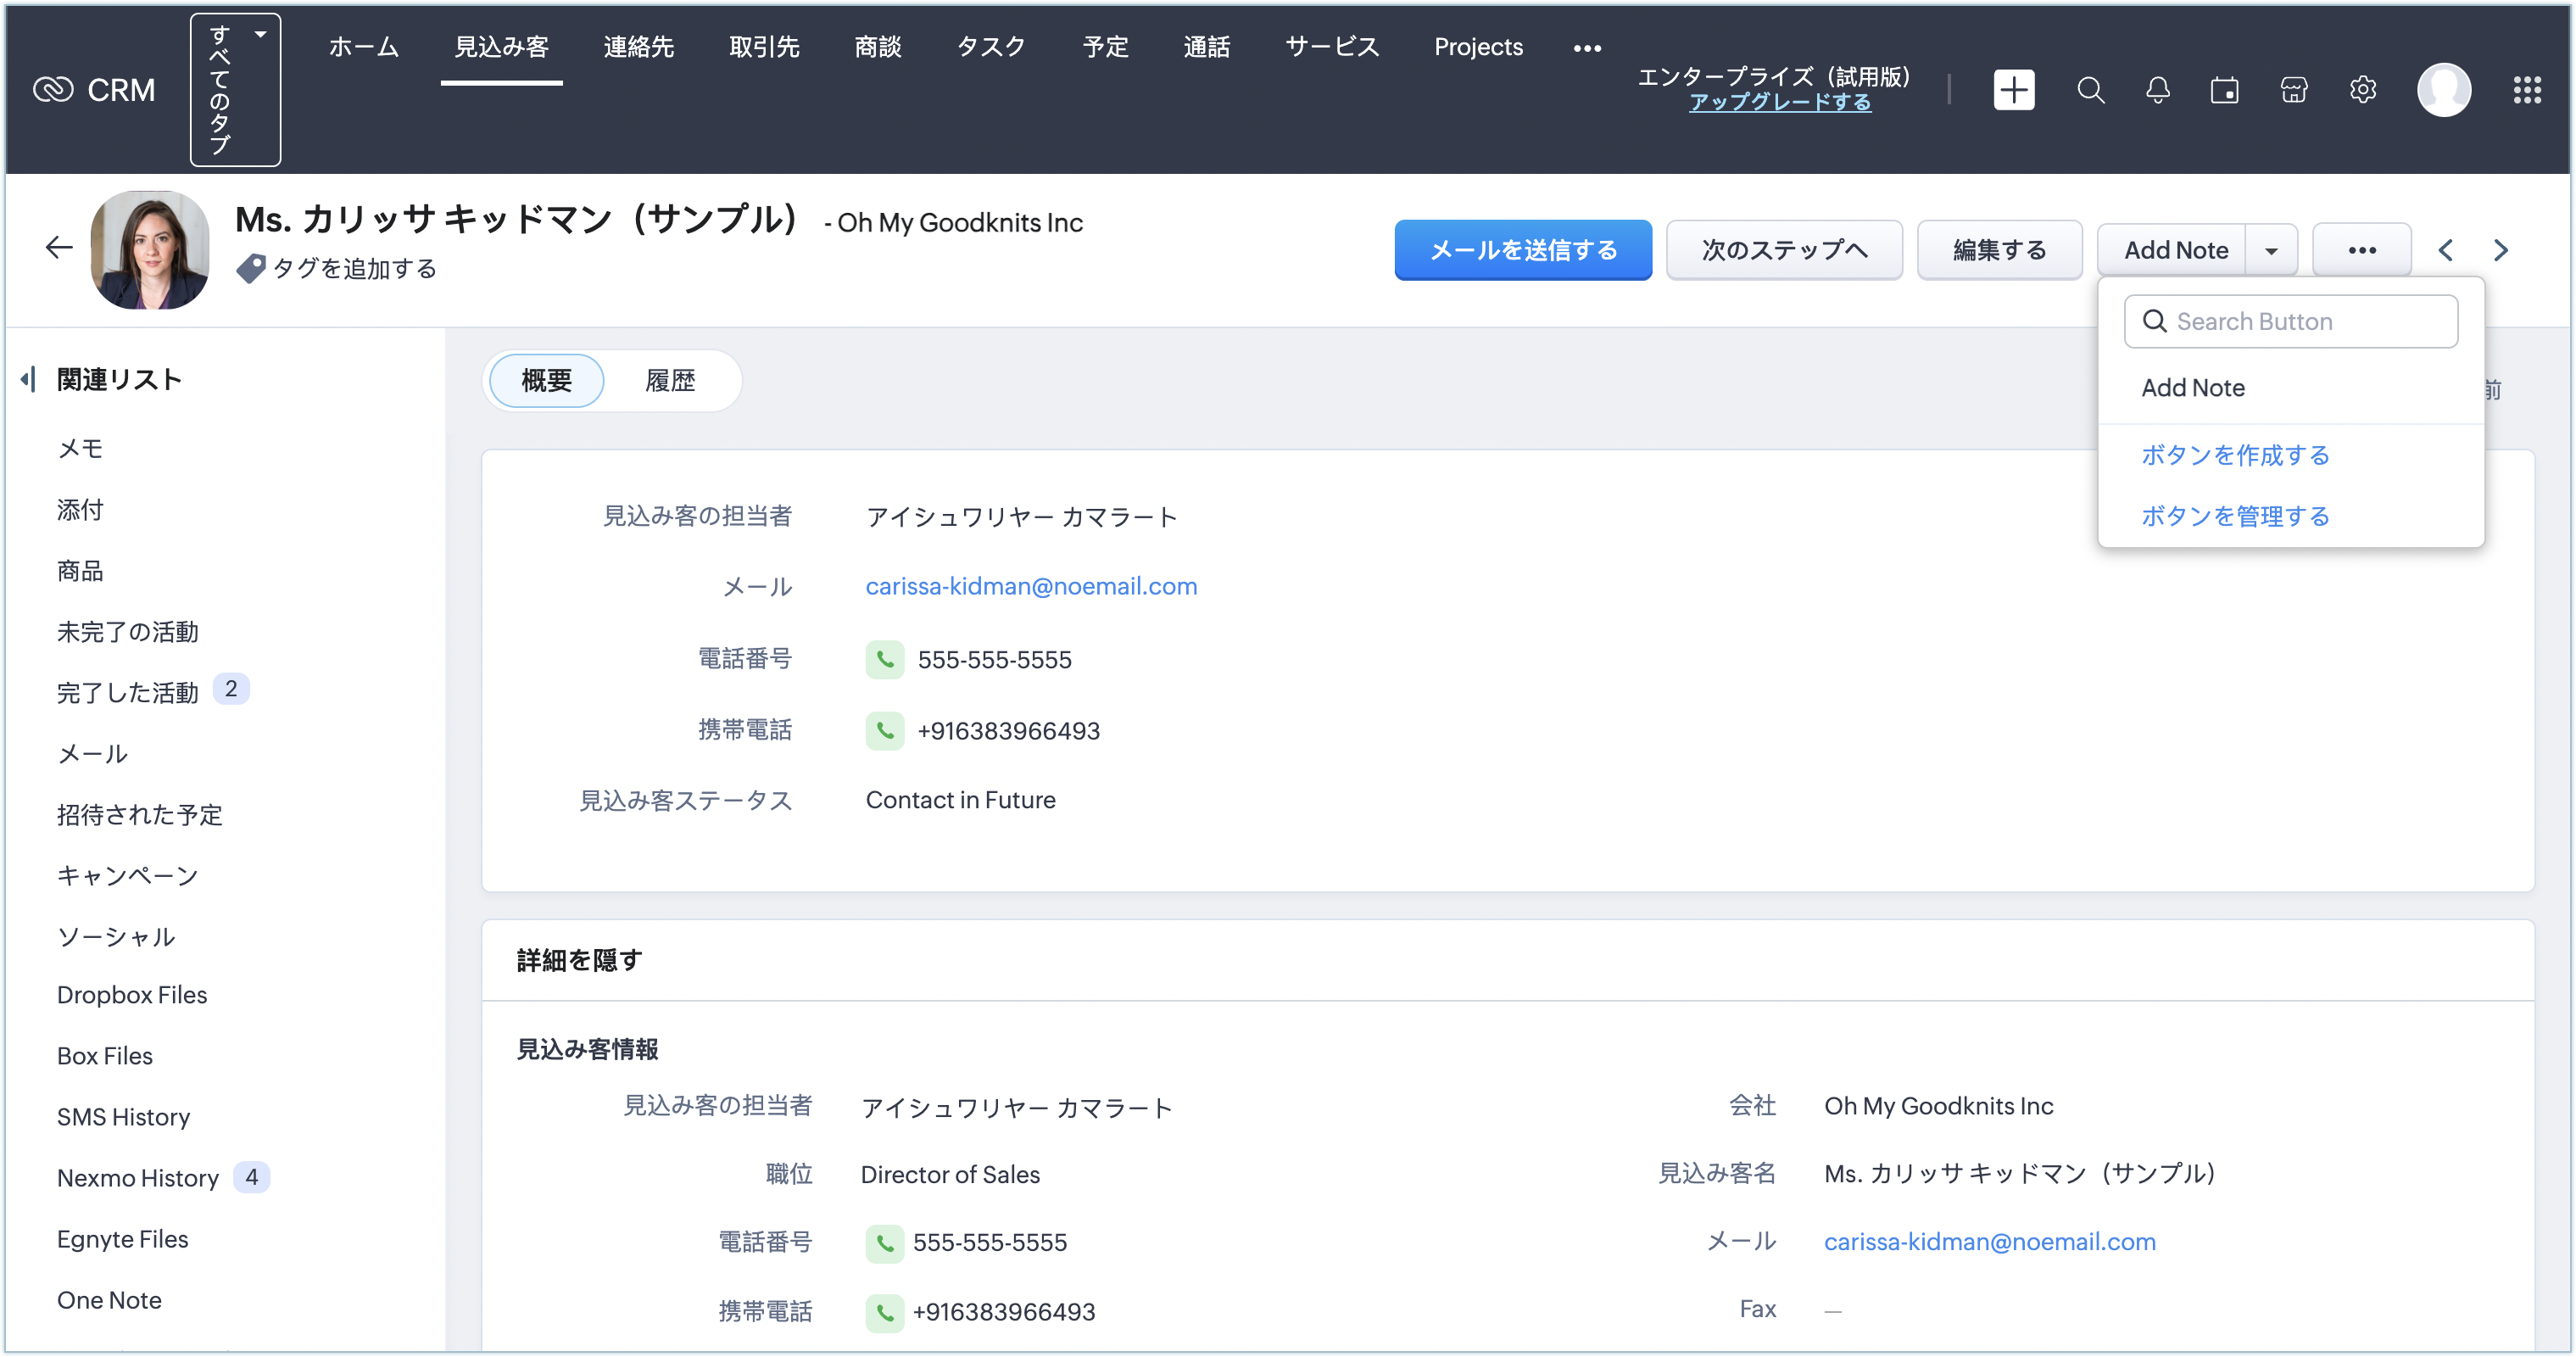This screenshot has height=1357, width=2576.
Task: Open the global search magnifier icon
Action: click(2090, 90)
